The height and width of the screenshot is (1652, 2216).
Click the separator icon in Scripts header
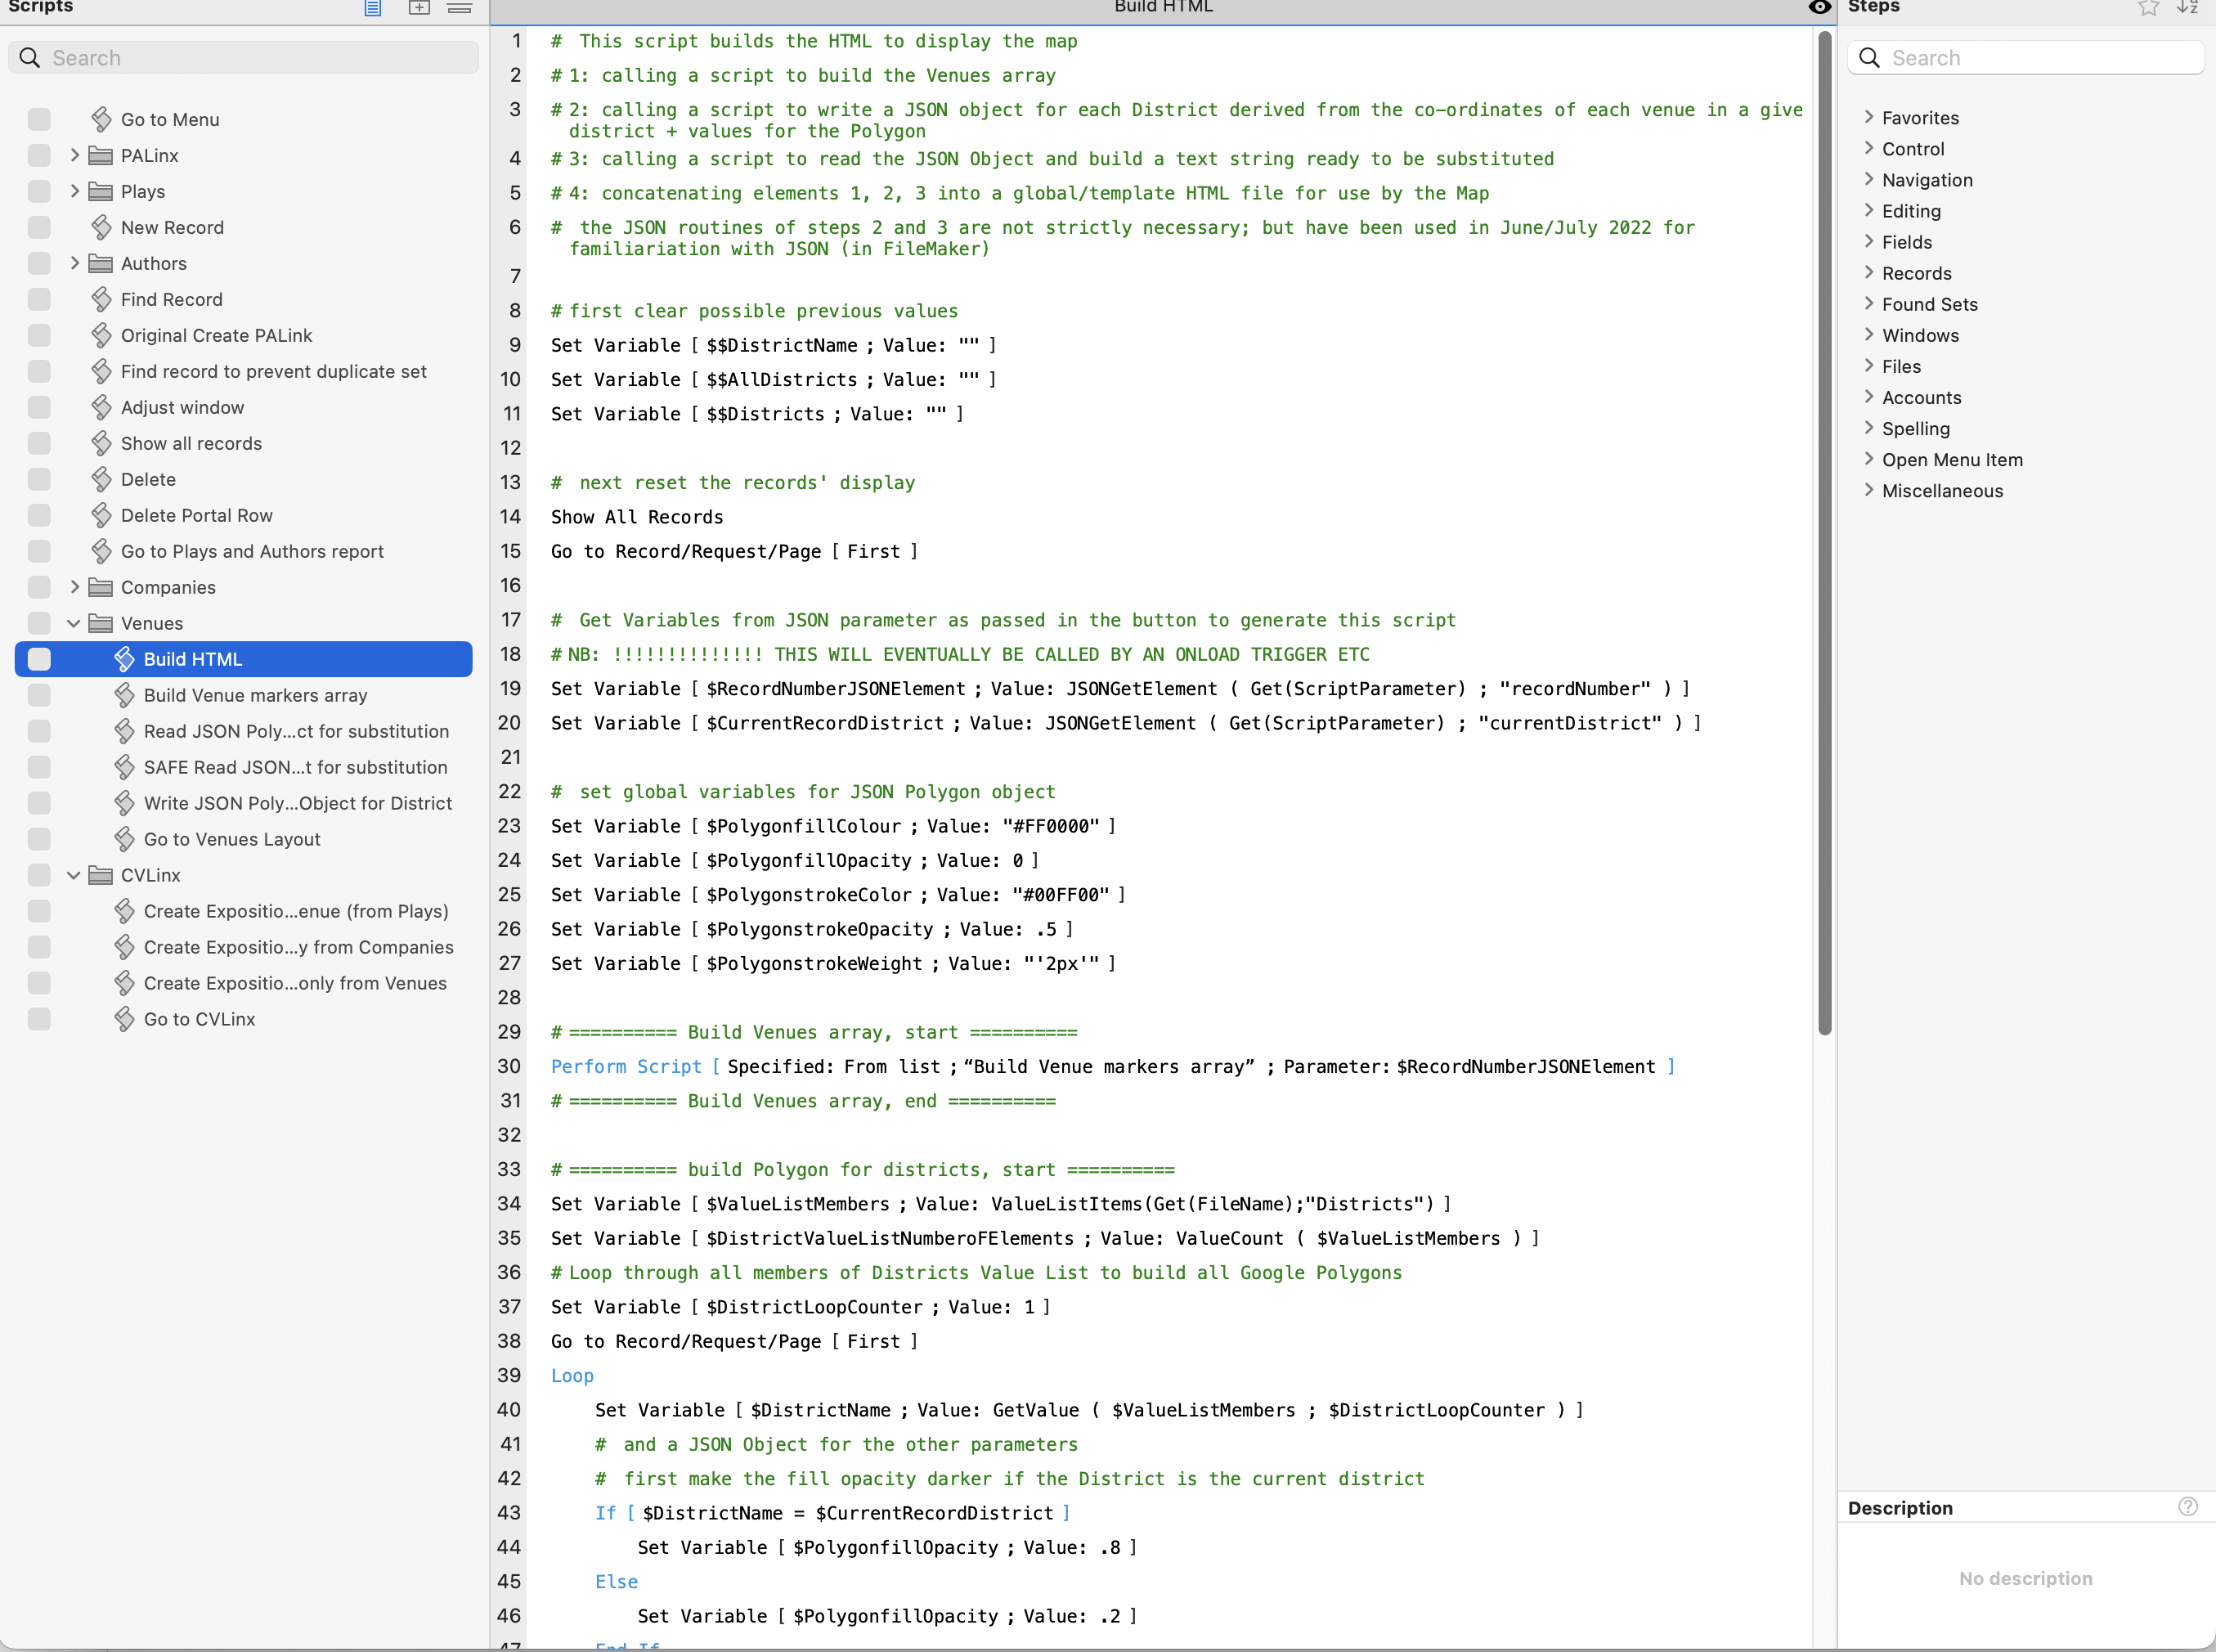pos(459,8)
